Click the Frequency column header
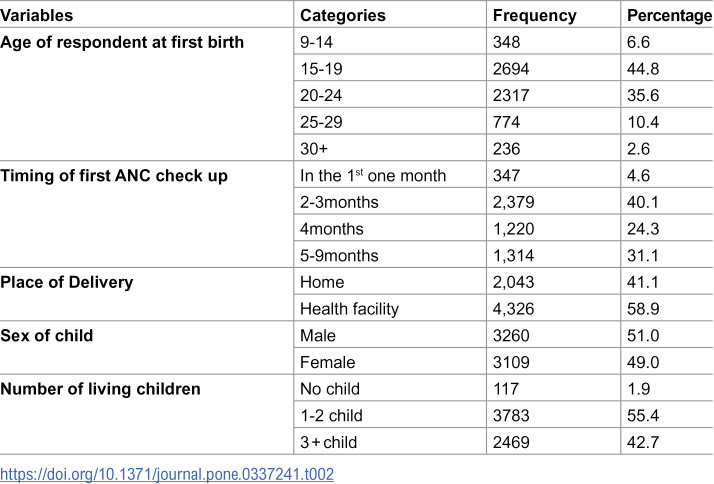Image resolution: width=714 pixels, height=484 pixels. tap(535, 15)
